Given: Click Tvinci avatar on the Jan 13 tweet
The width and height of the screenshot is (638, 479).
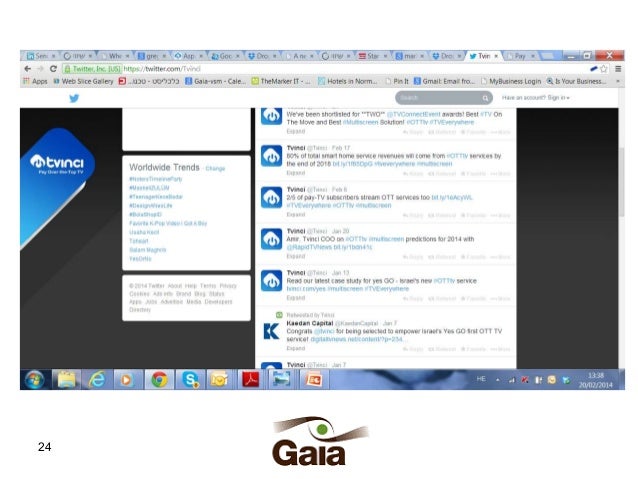Looking at the screenshot, I should [x=271, y=281].
